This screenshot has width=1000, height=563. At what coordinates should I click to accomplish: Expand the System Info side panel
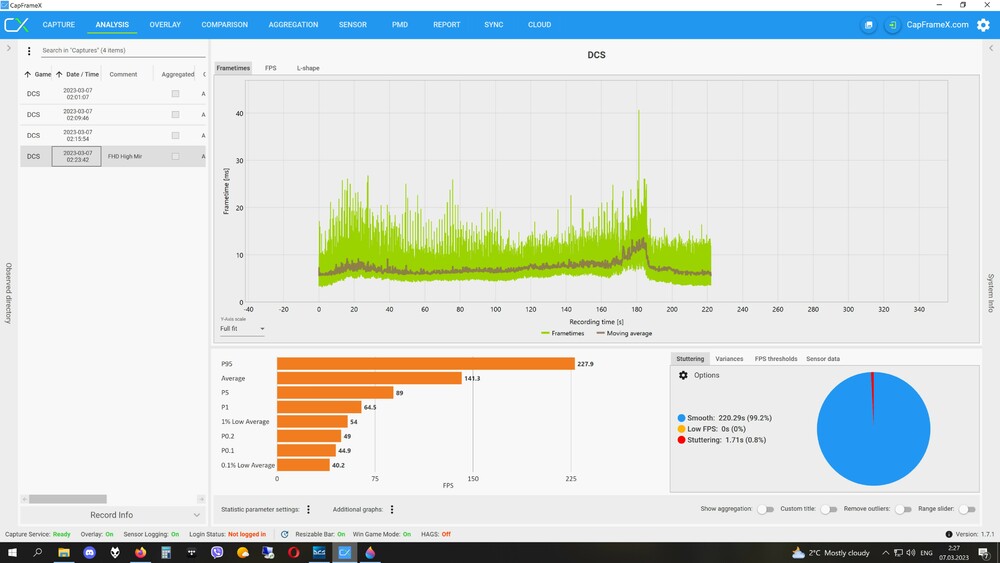coord(991,48)
